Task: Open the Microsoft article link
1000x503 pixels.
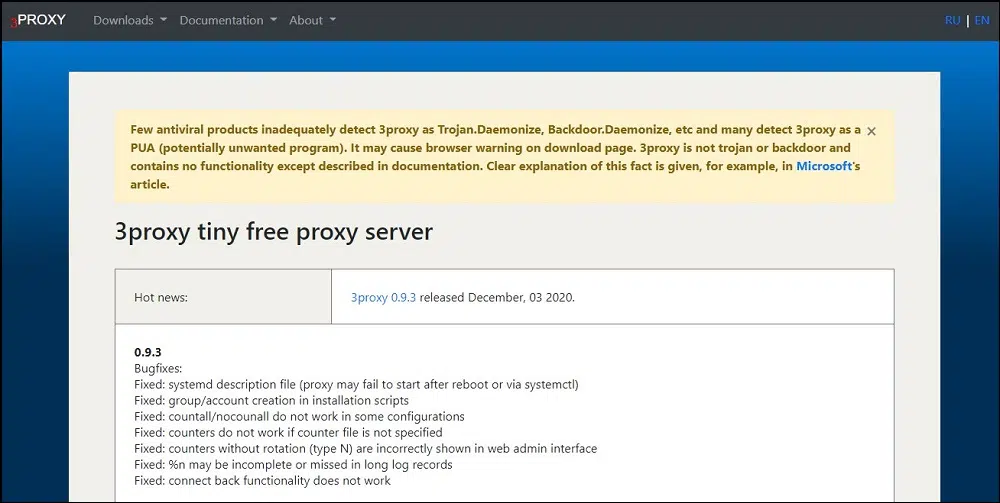Action: click(824, 166)
